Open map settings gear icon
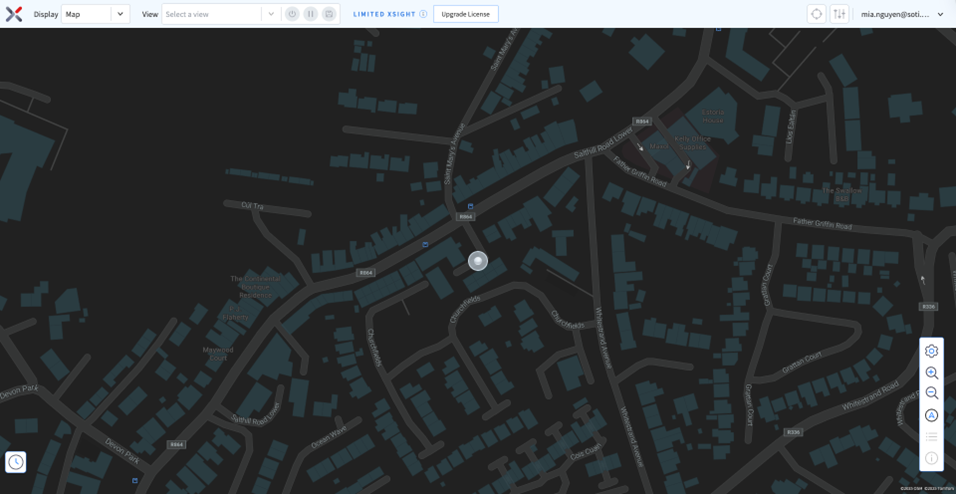Image resolution: width=956 pixels, height=494 pixels. 931,351
